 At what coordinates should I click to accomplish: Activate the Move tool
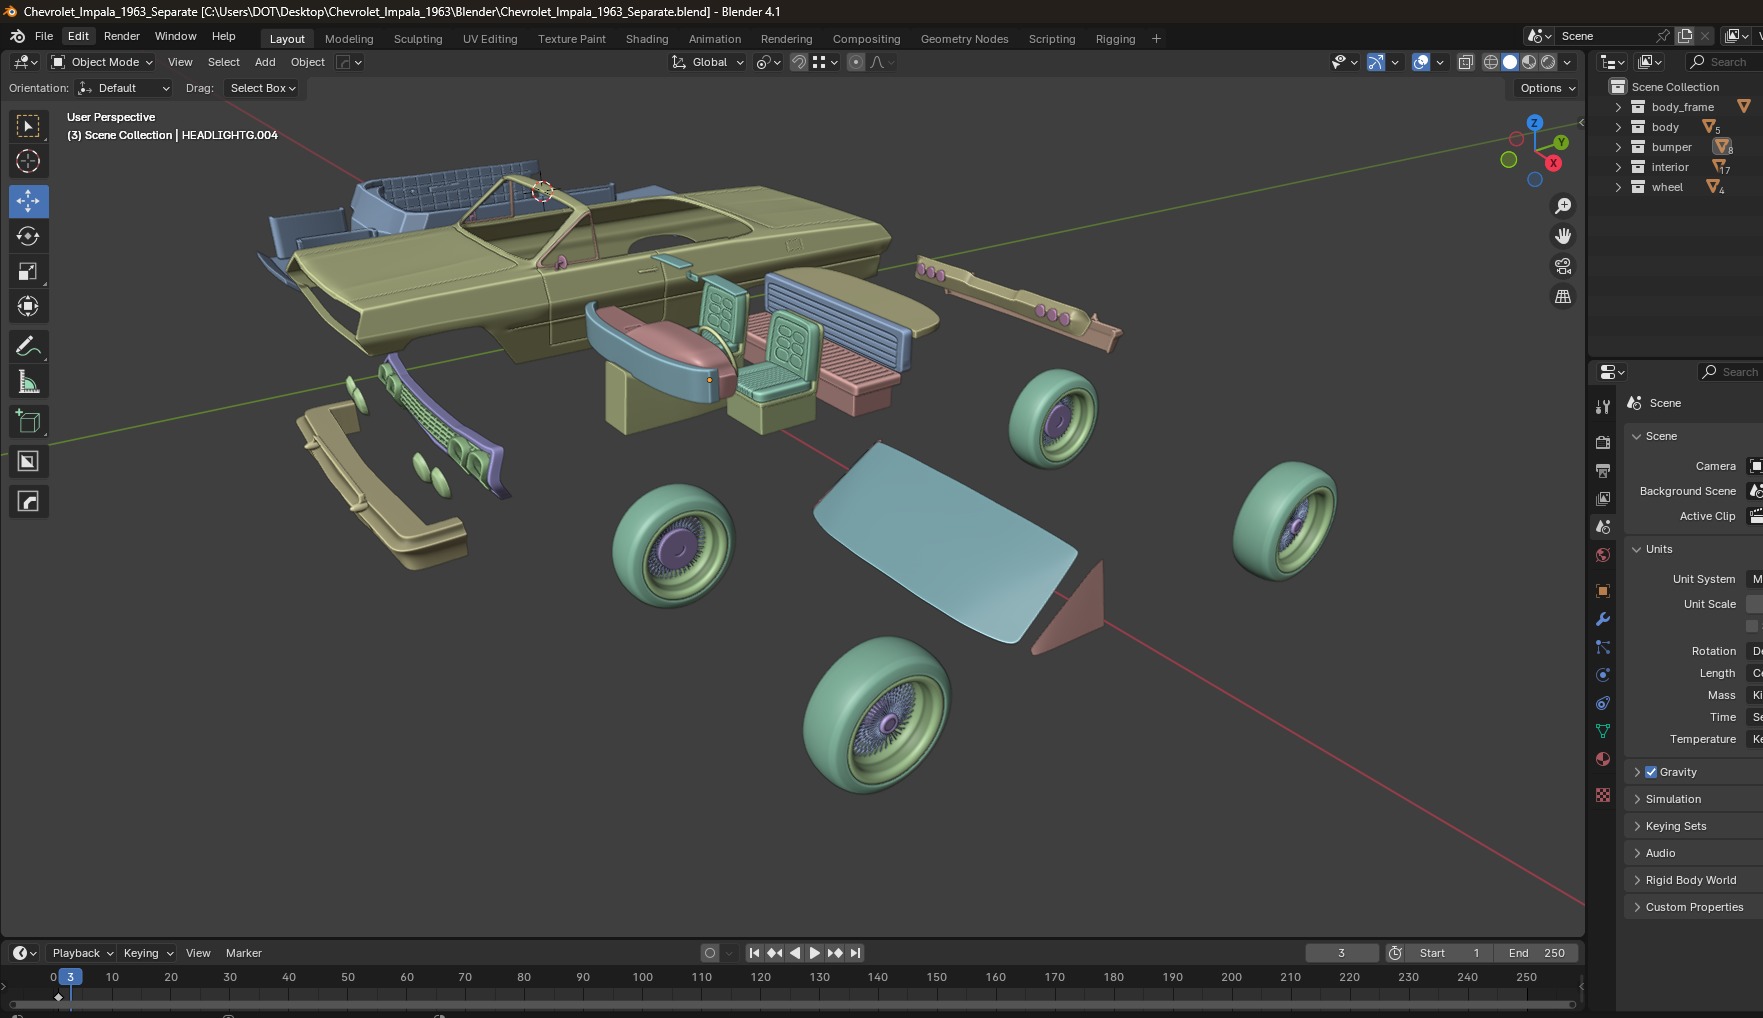[x=28, y=201]
